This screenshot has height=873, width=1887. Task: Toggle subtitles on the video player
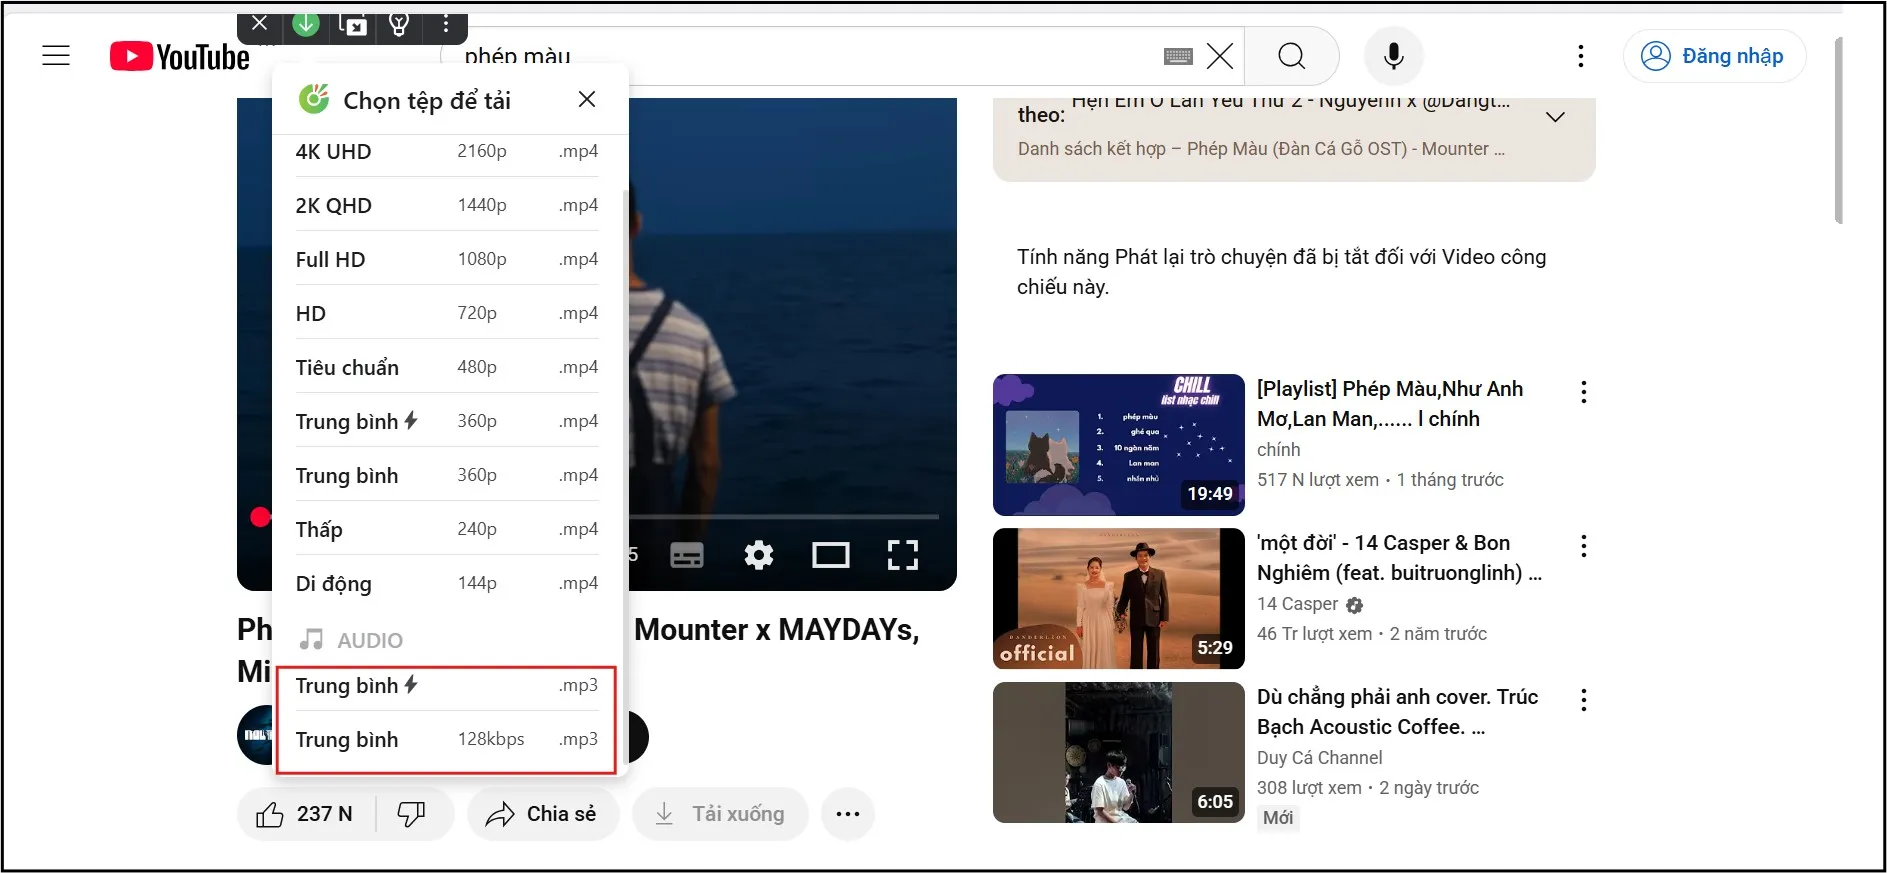pos(686,555)
